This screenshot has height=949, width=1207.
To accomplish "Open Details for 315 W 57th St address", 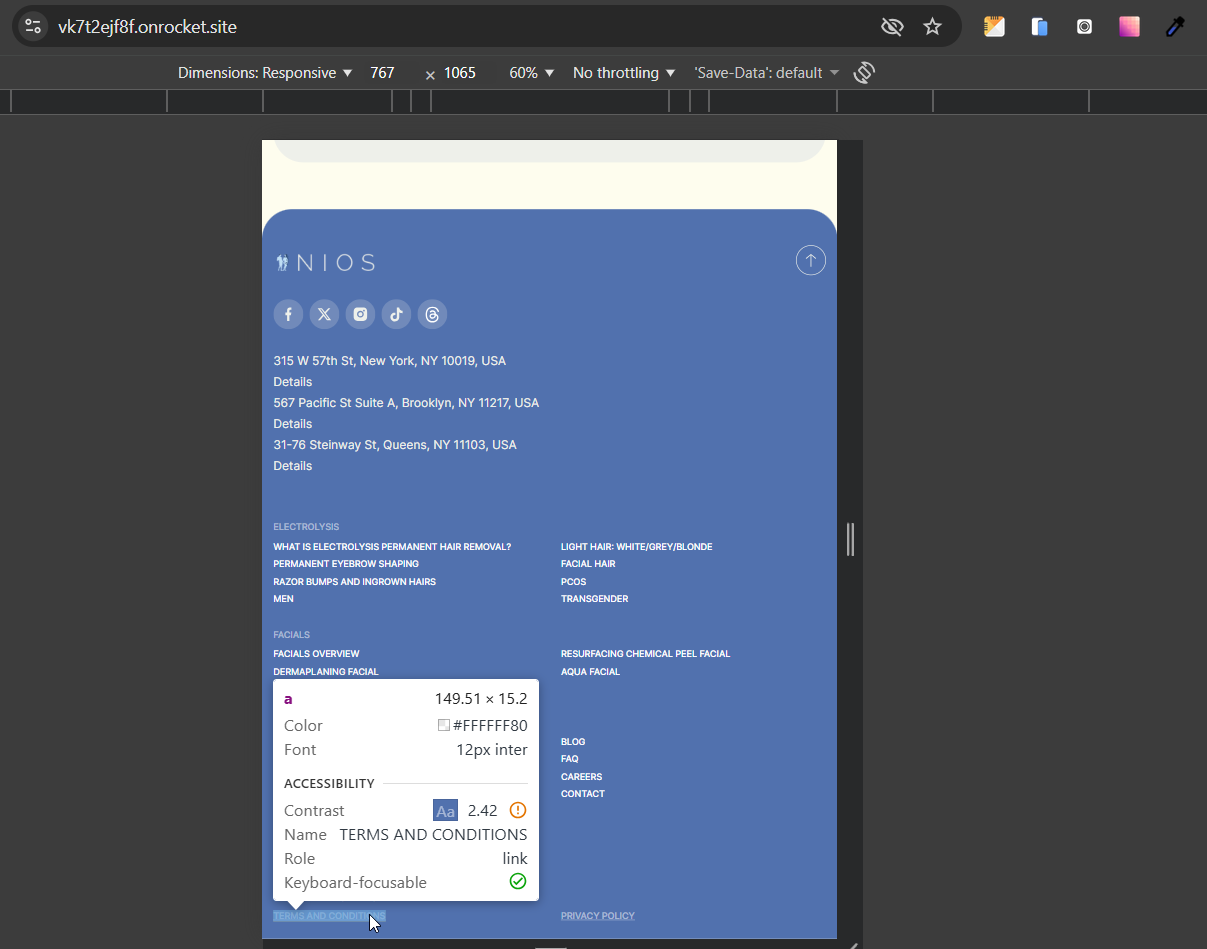I will pyautogui.click(x=293, y=382).
